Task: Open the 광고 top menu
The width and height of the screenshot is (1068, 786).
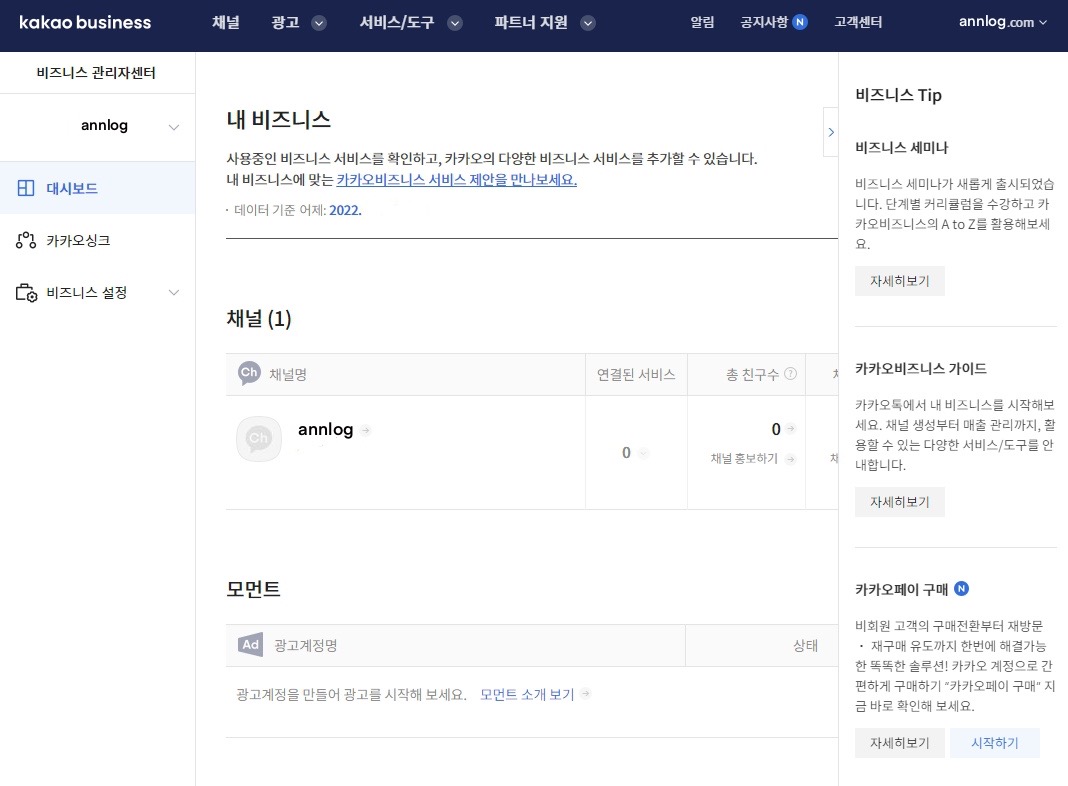Action: point(285,22)
